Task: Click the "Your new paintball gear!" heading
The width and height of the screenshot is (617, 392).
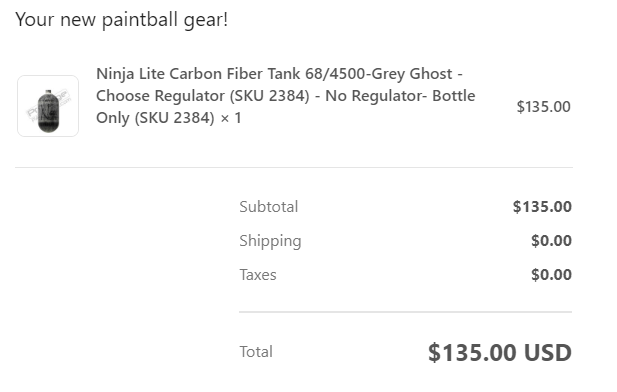Action: click(122, 20)
